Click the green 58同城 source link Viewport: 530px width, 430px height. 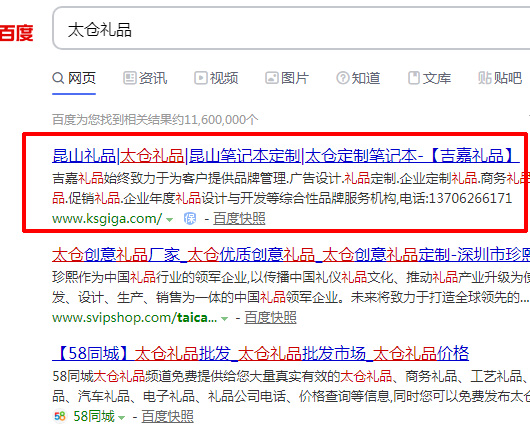click(x=94, y=416)
